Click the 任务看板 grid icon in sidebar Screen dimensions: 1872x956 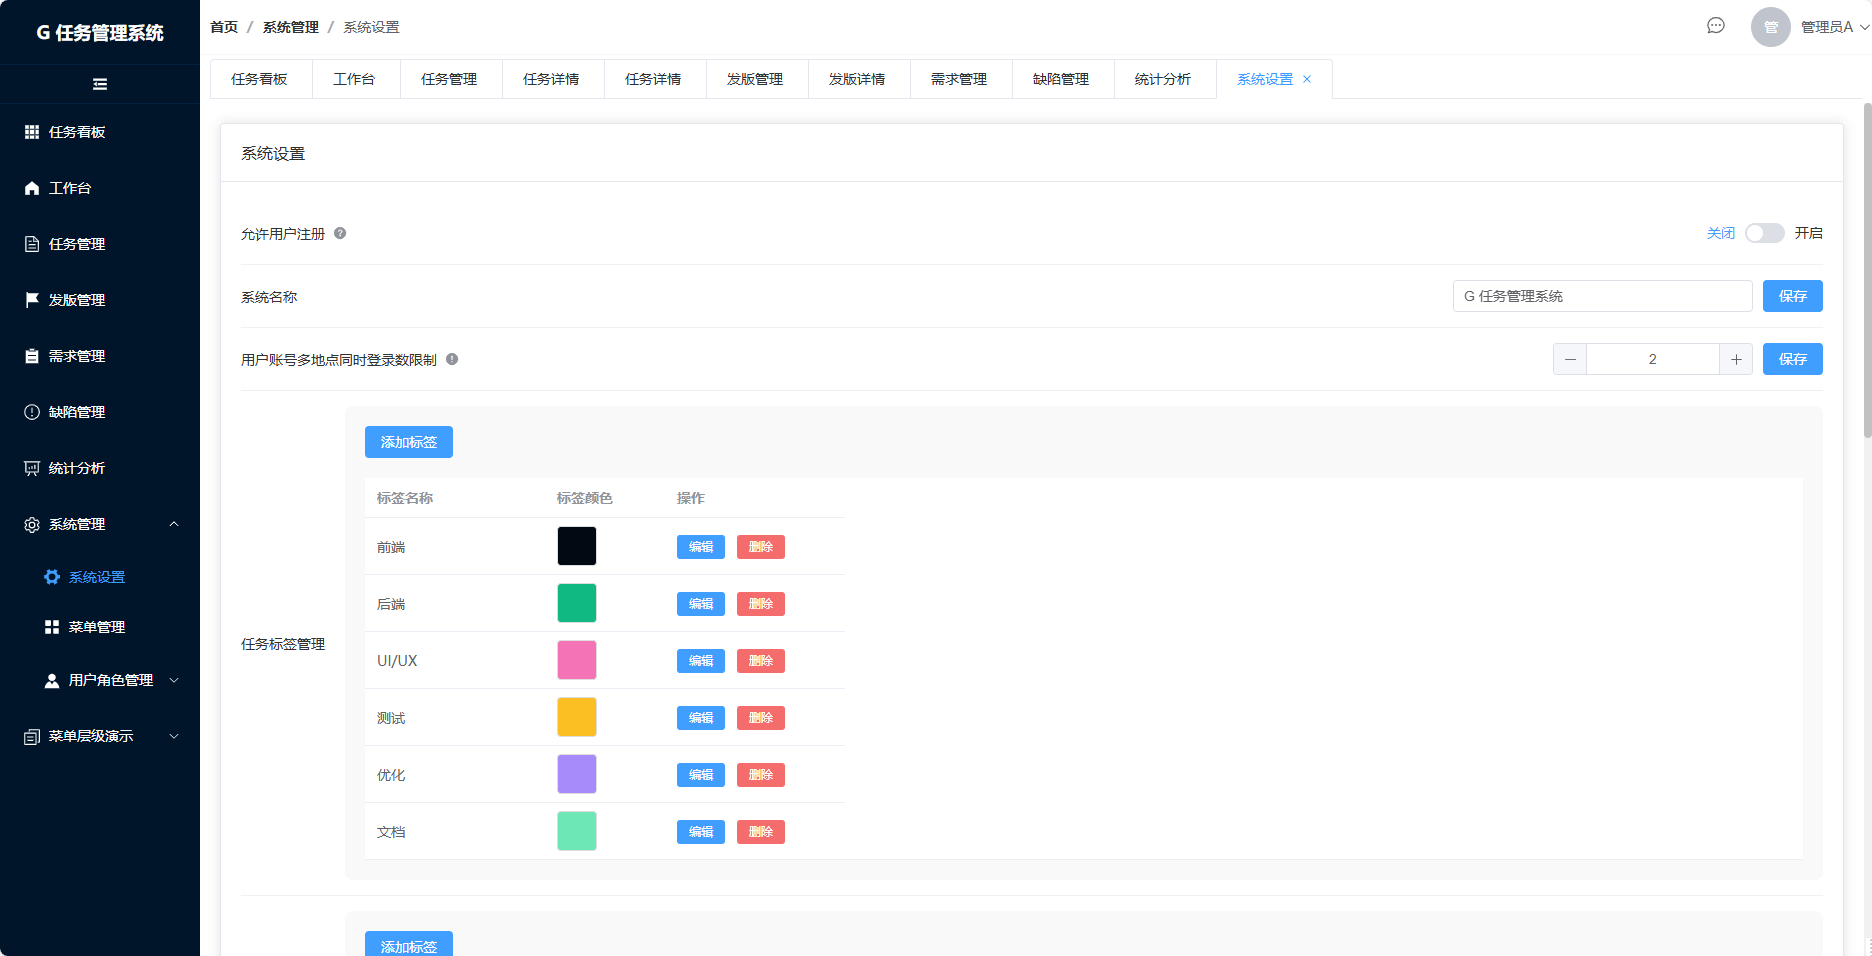(32, 132)
